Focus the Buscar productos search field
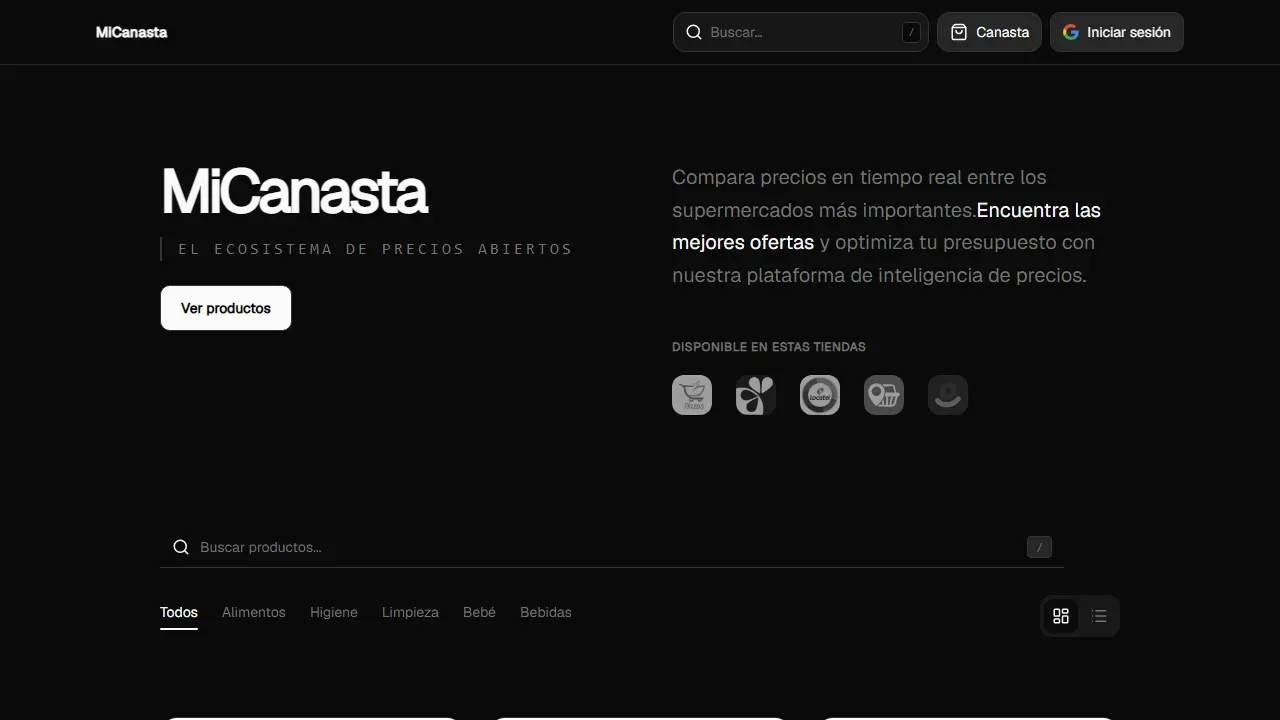Viewport: 1280px width, 720px height. click(612, 547)
